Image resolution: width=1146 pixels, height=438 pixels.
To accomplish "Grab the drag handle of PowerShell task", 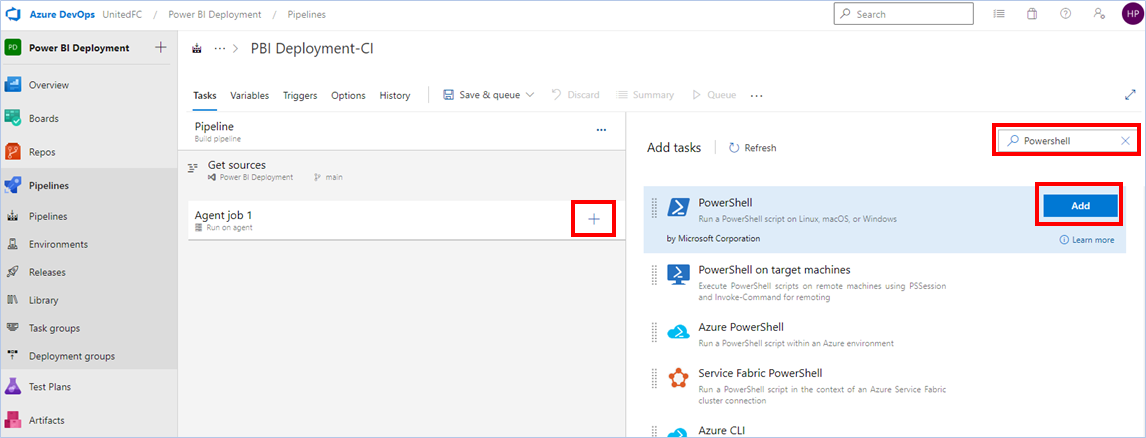I will [654, 208].
